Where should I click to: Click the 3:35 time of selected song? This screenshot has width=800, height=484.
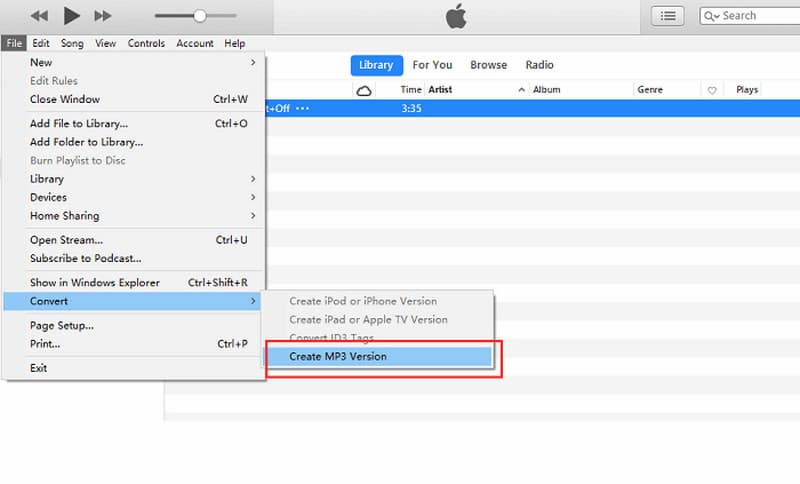(x=411, y=108)
